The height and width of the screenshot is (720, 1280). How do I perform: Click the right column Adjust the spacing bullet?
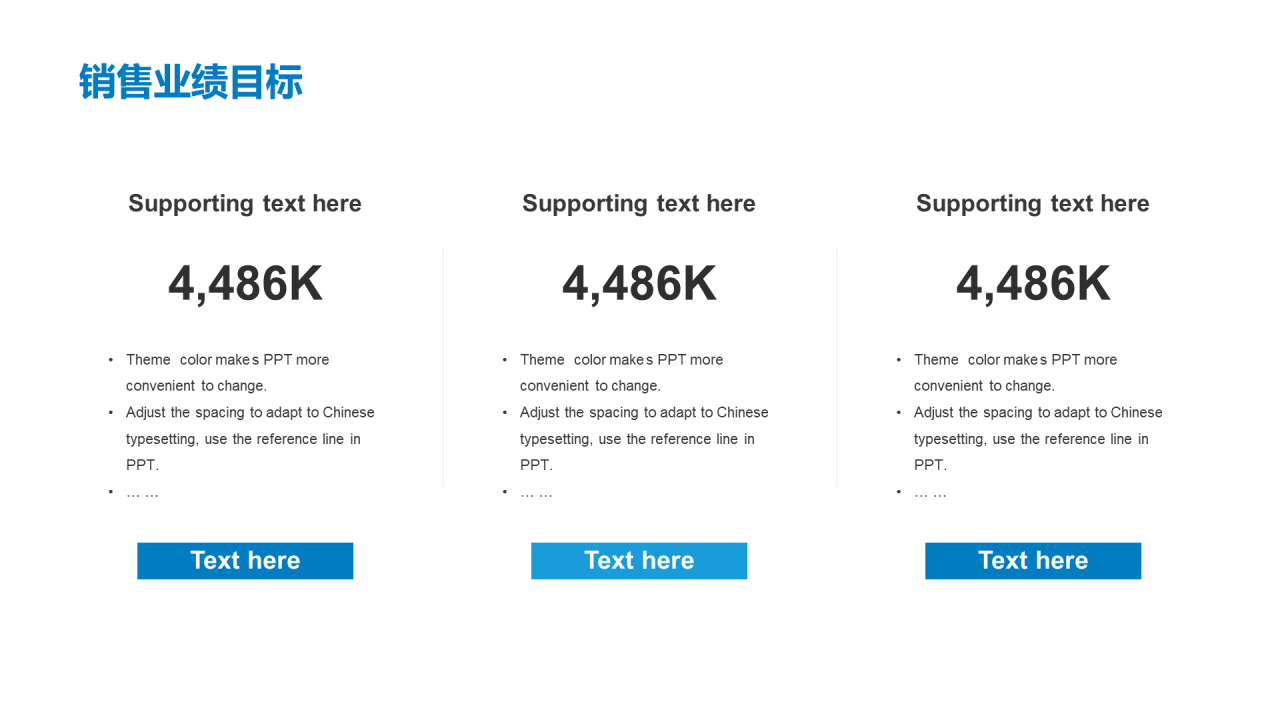pos(1029,438)
